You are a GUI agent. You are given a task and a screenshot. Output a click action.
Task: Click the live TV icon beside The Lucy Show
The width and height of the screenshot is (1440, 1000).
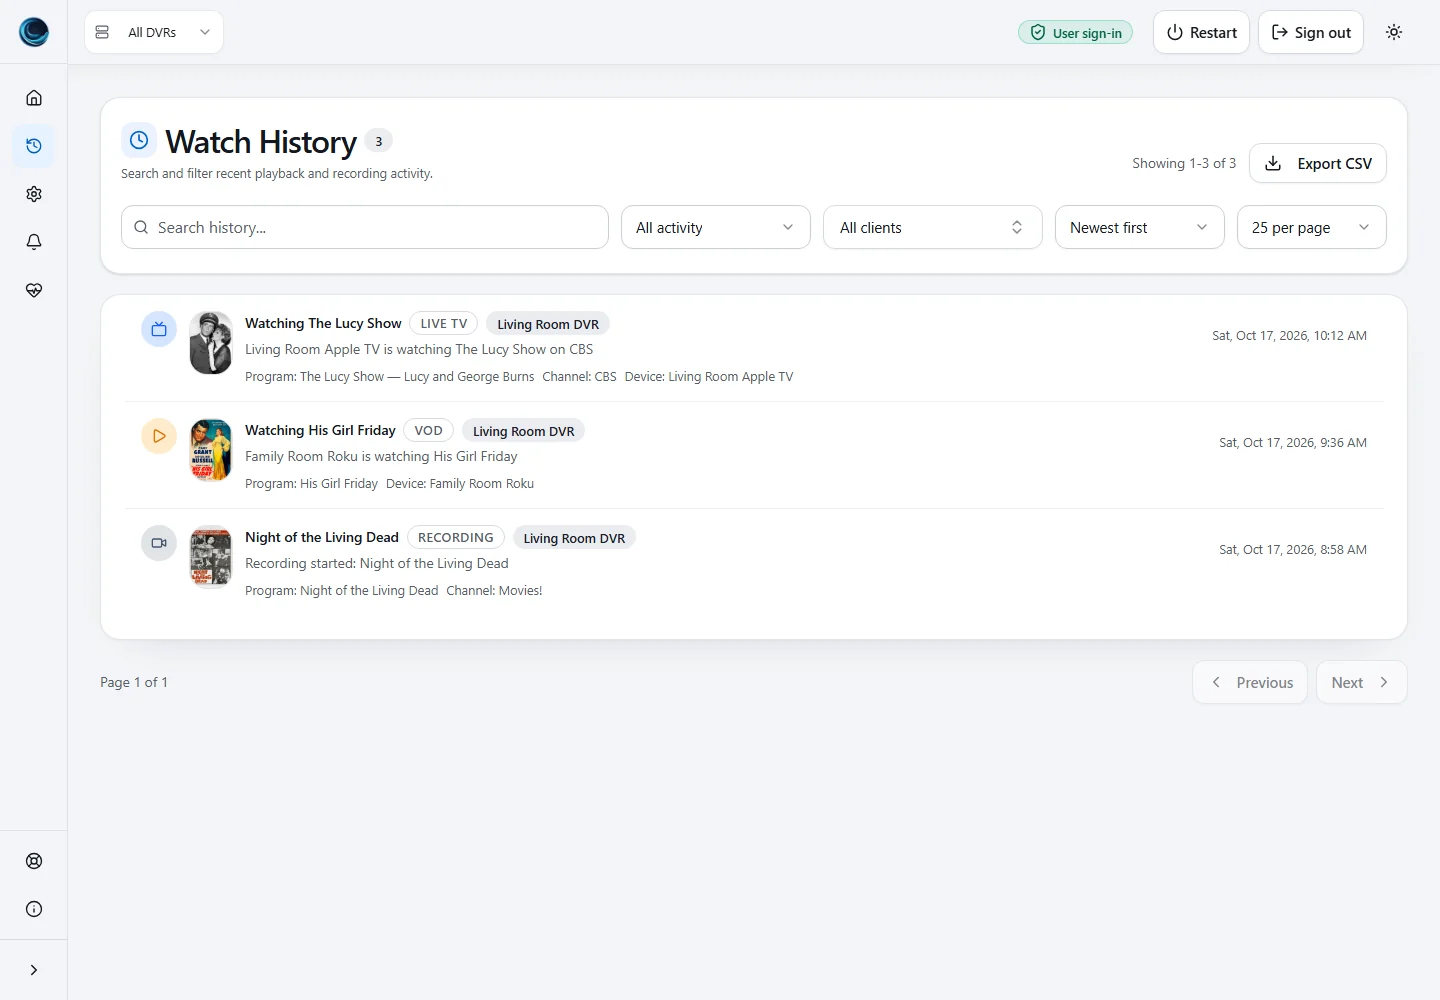[x=159, y=329]
